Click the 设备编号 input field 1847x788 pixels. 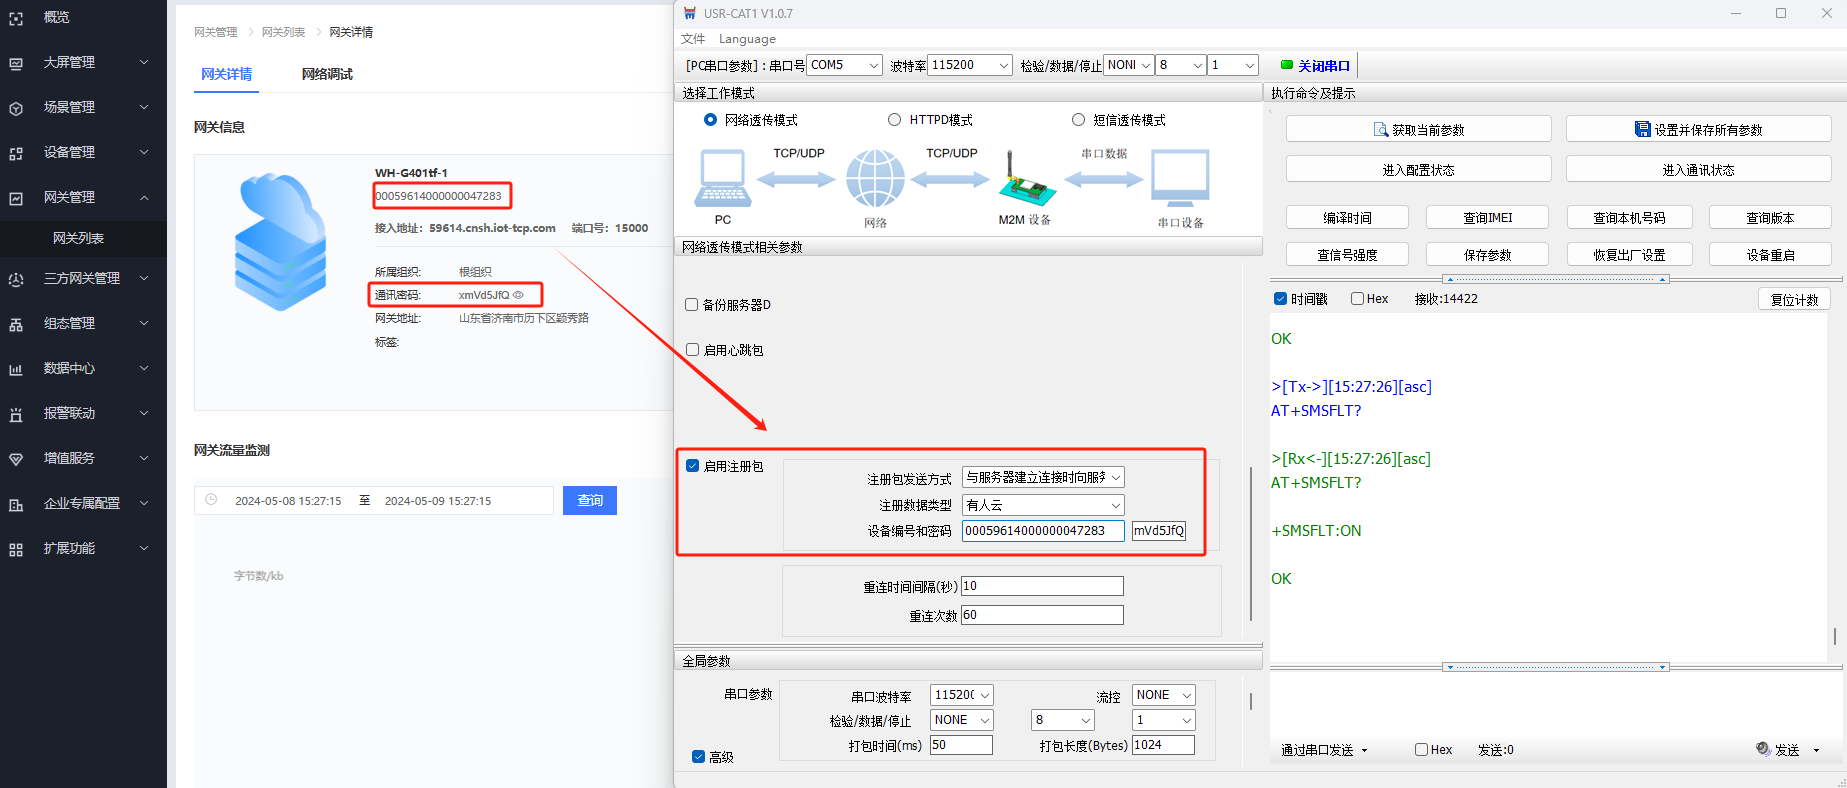click(x=1043, y=531)
